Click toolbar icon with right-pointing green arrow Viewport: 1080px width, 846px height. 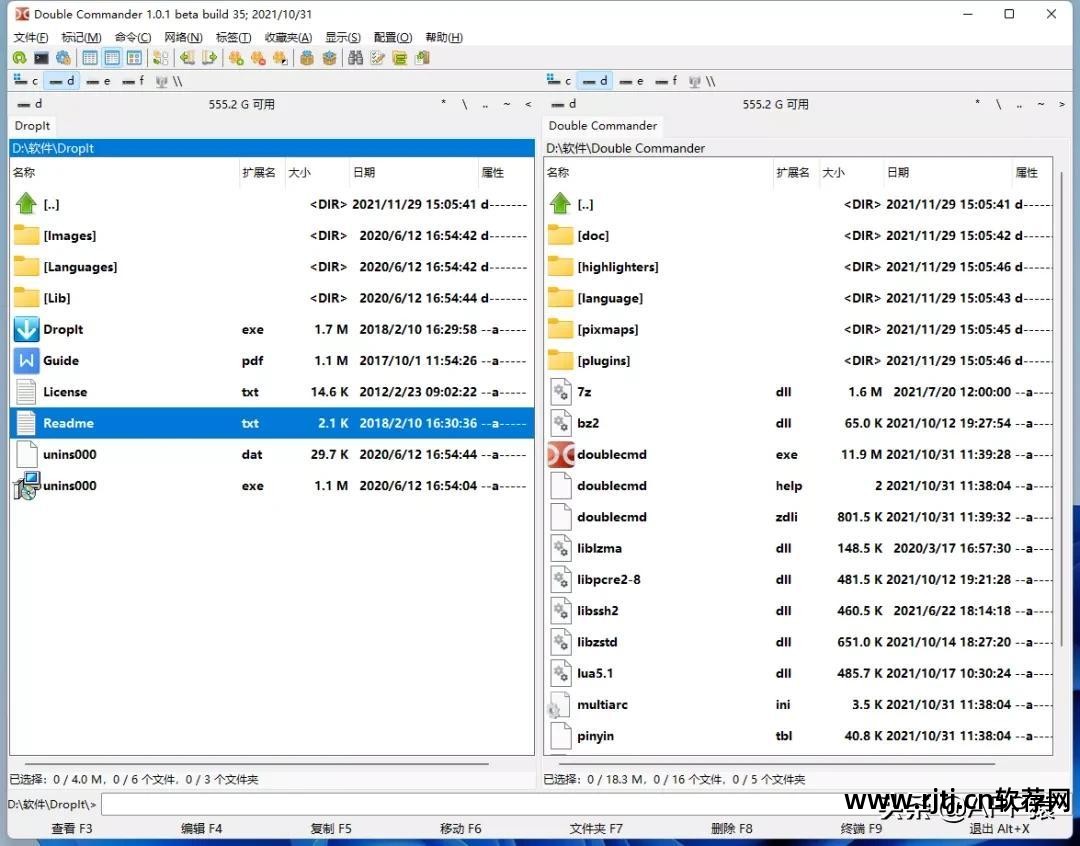(209, 58)
